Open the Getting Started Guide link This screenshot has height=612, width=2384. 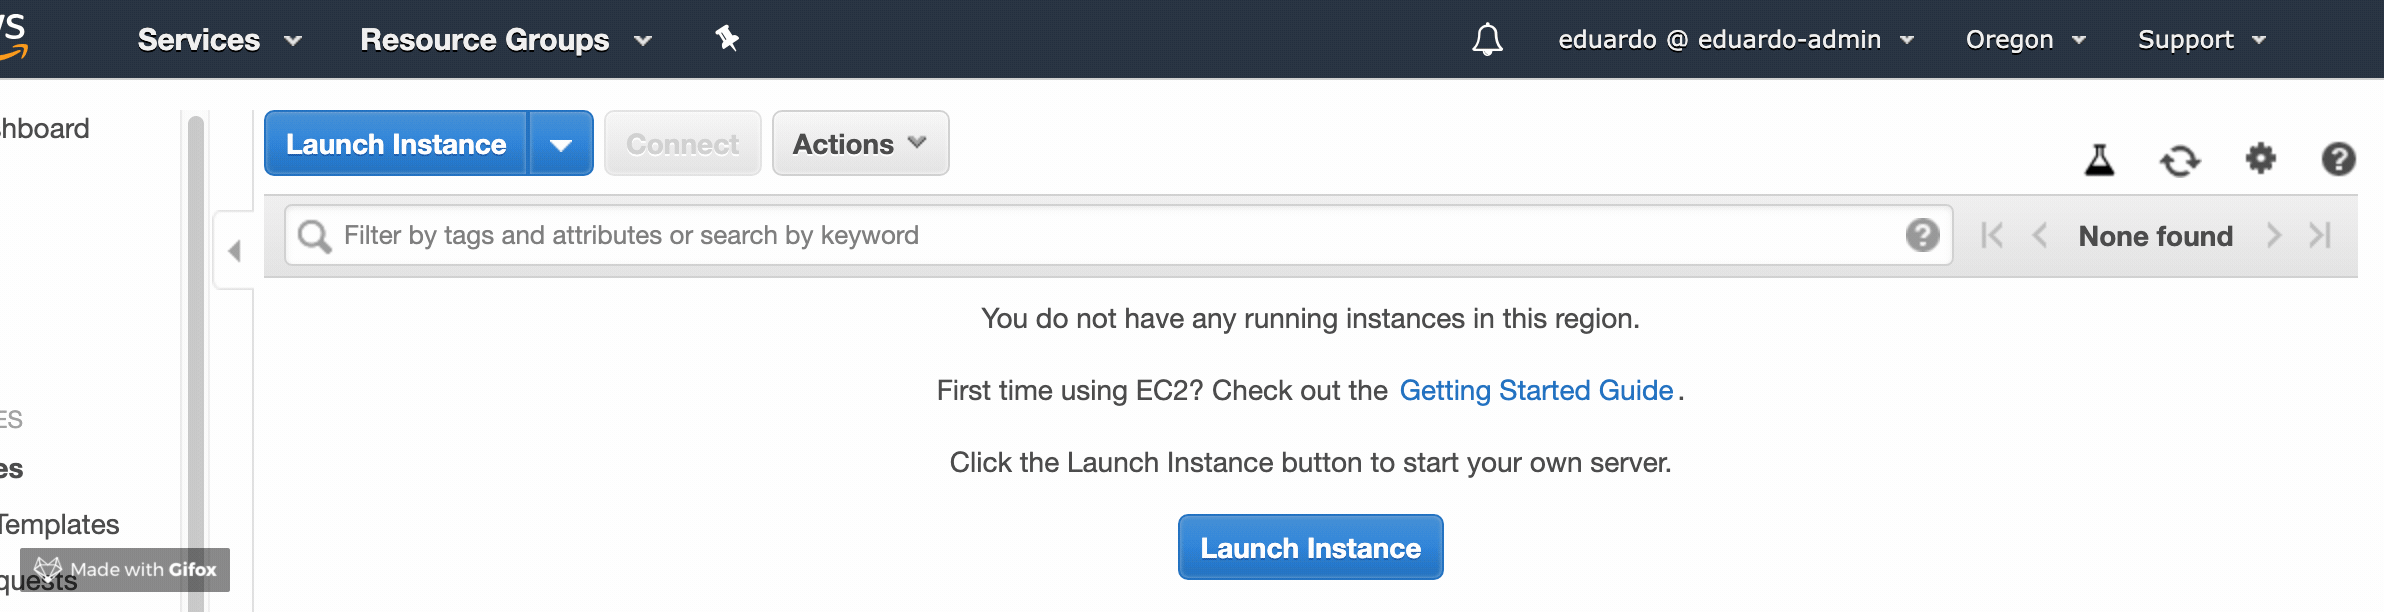click(x=1536, y=390)
